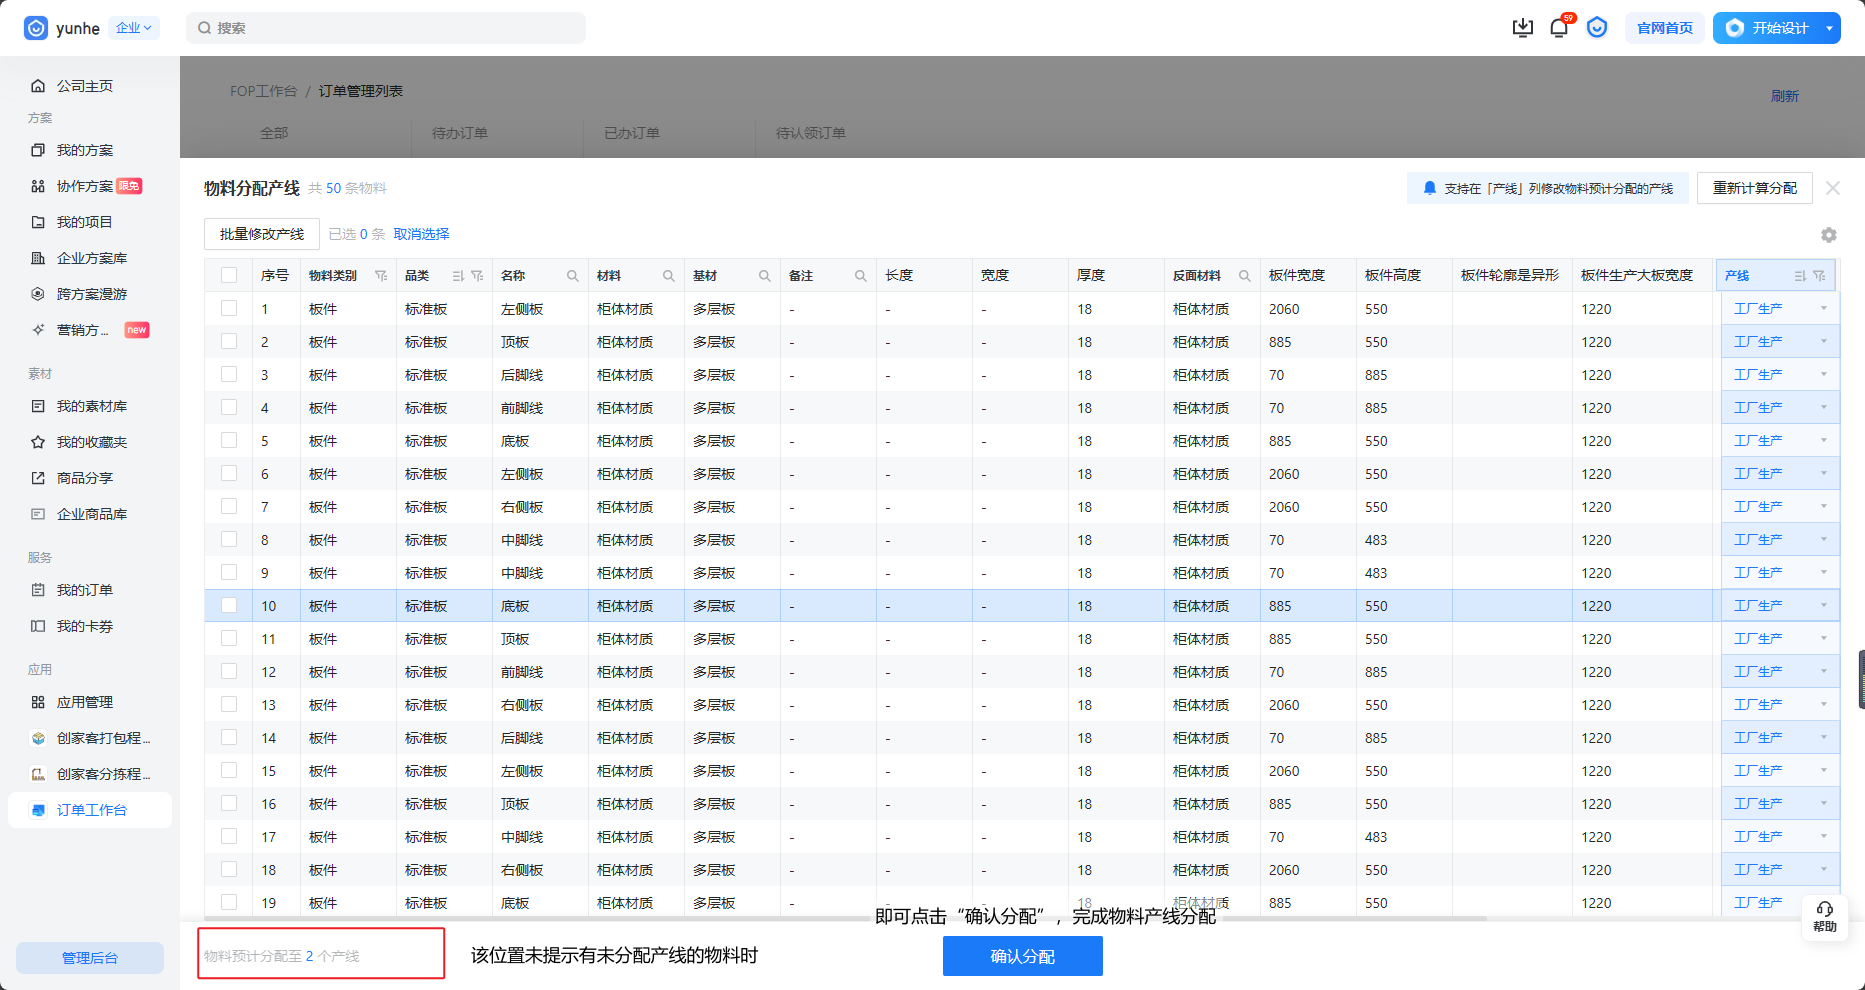1865x990 pixels.
Task: Go to 我的方案 in the sidebar
Action: click(x=85, y=150)
